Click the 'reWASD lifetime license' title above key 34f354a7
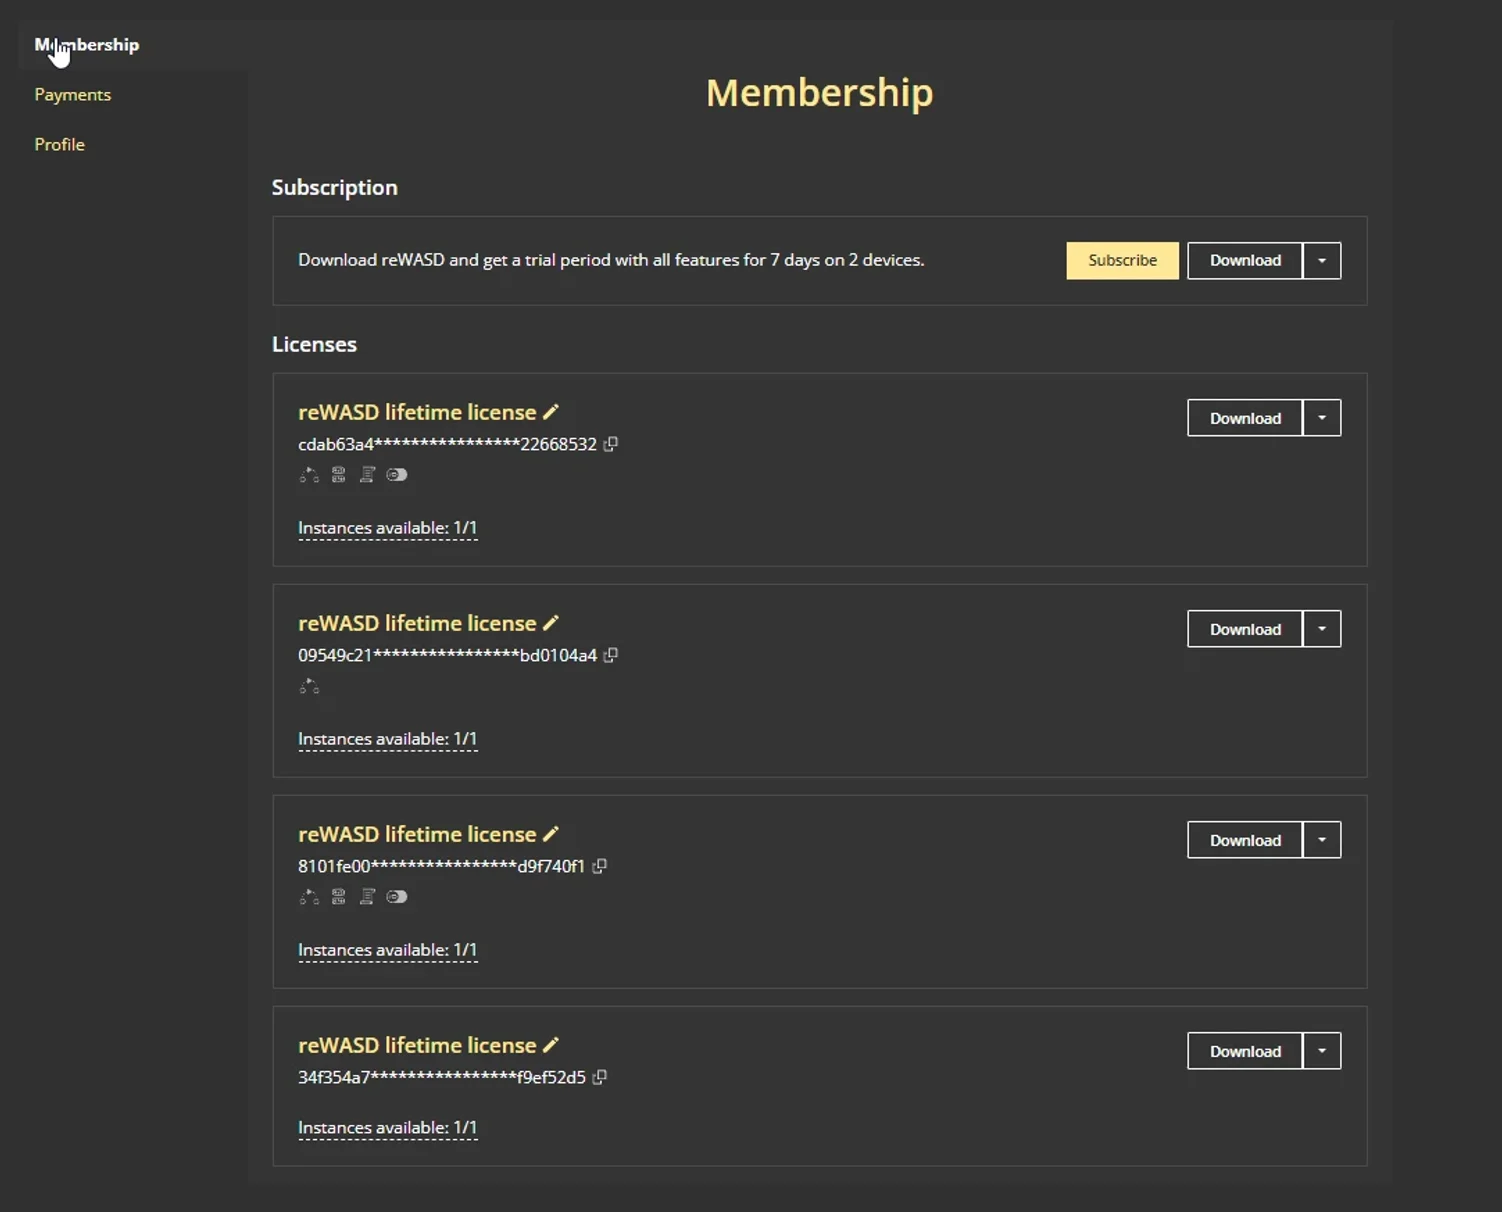Screen dimensions: 1502x1212 pyautogui.click(x=417, y=1045)
